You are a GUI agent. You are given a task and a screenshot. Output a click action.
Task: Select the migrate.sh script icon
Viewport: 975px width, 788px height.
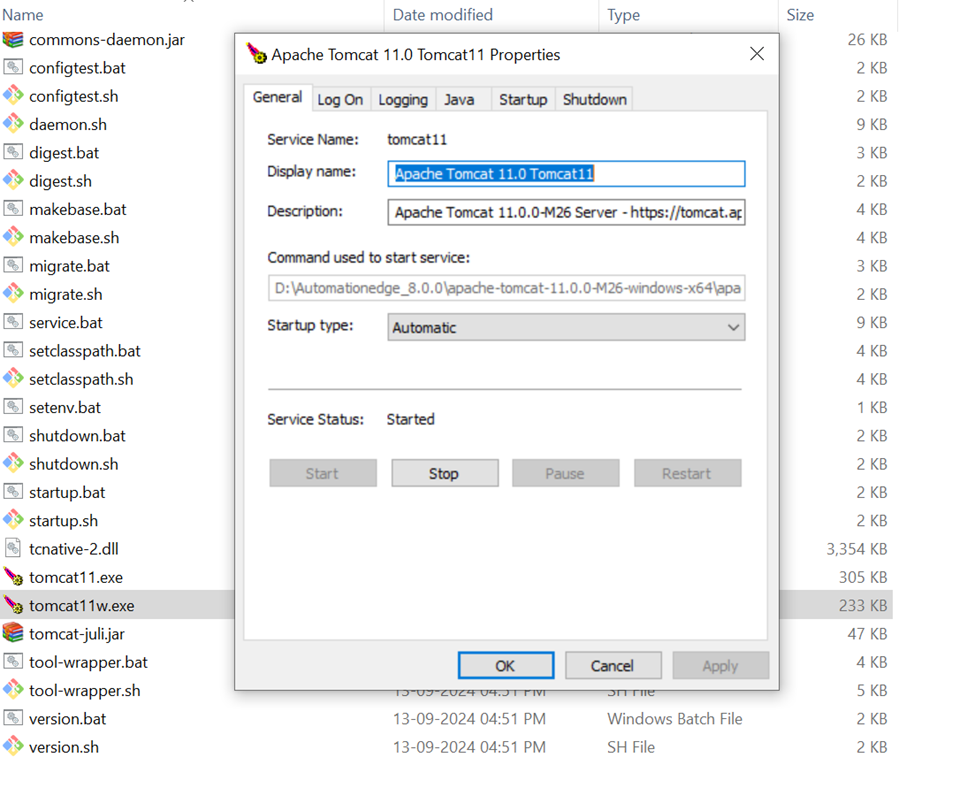tap(15, 293)
